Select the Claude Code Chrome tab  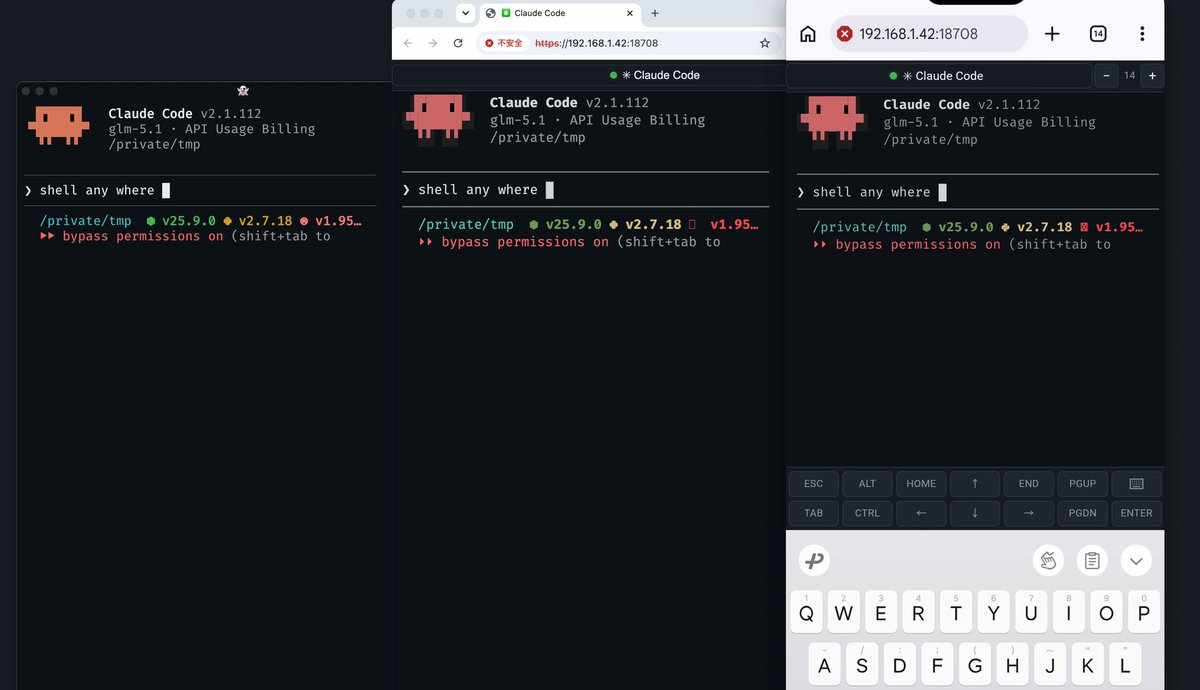coord(558,13)
